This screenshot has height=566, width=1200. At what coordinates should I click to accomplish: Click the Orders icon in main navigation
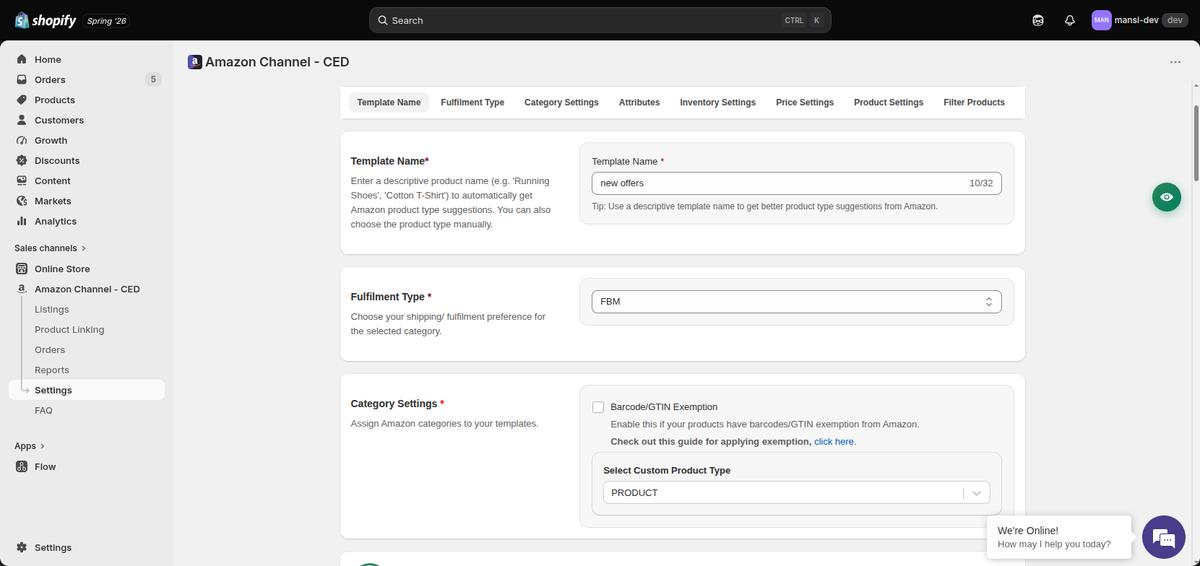(22, 79)
